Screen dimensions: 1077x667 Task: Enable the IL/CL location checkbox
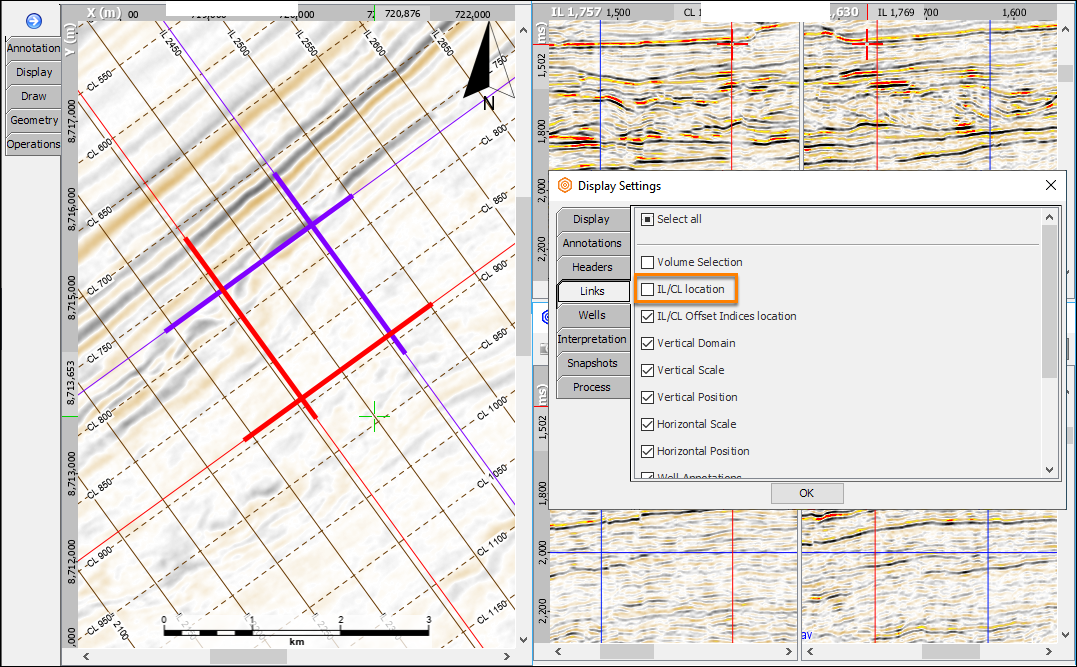pos(647,290)
